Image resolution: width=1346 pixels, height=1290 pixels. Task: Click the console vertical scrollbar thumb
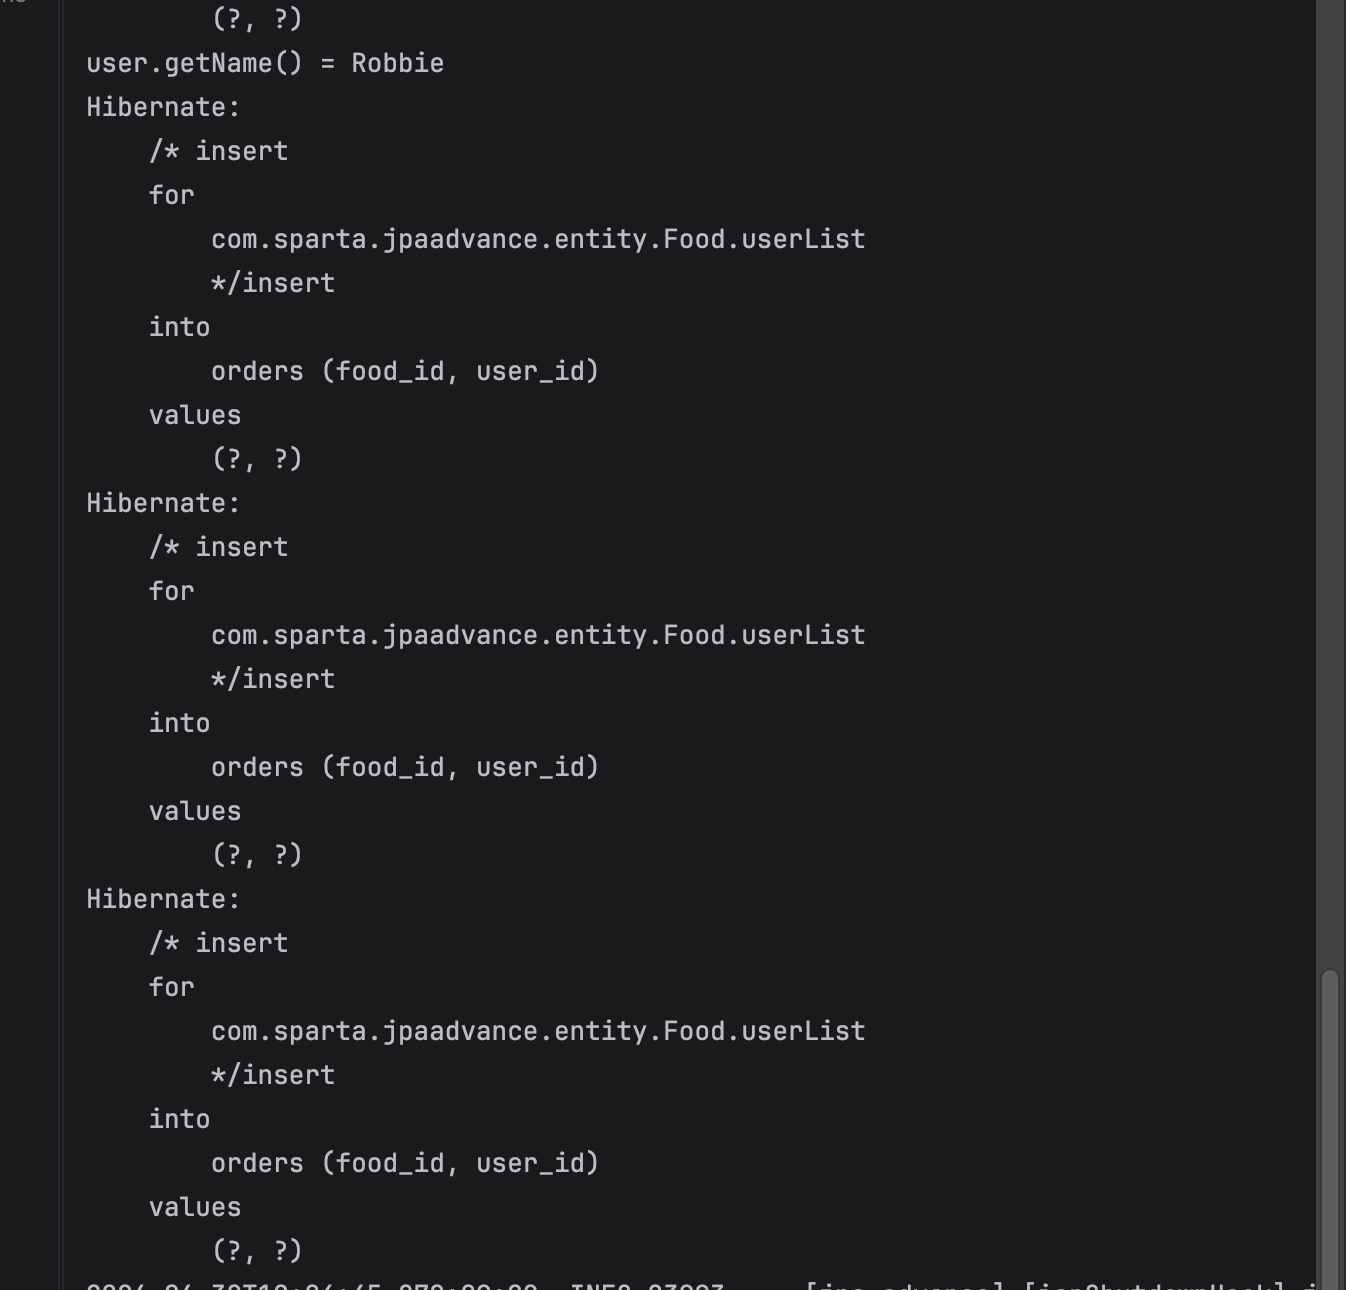pos(1329,1128)
